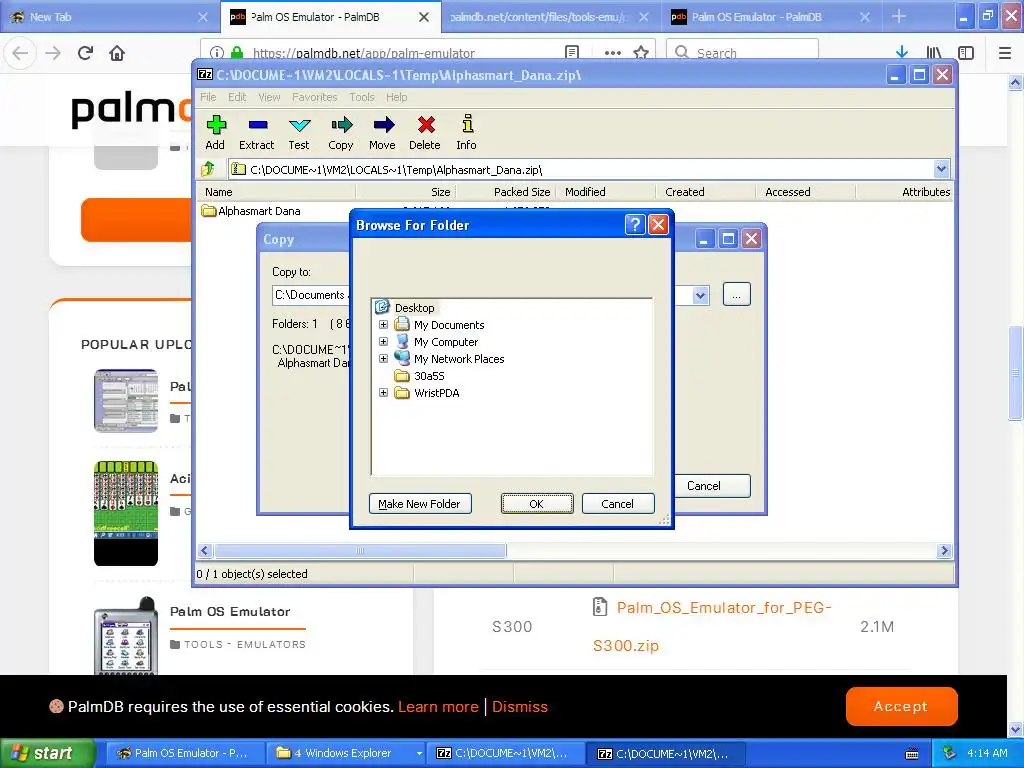Sort file list by Name column
Screen dimensions: 1024x768
pos(276,192)
